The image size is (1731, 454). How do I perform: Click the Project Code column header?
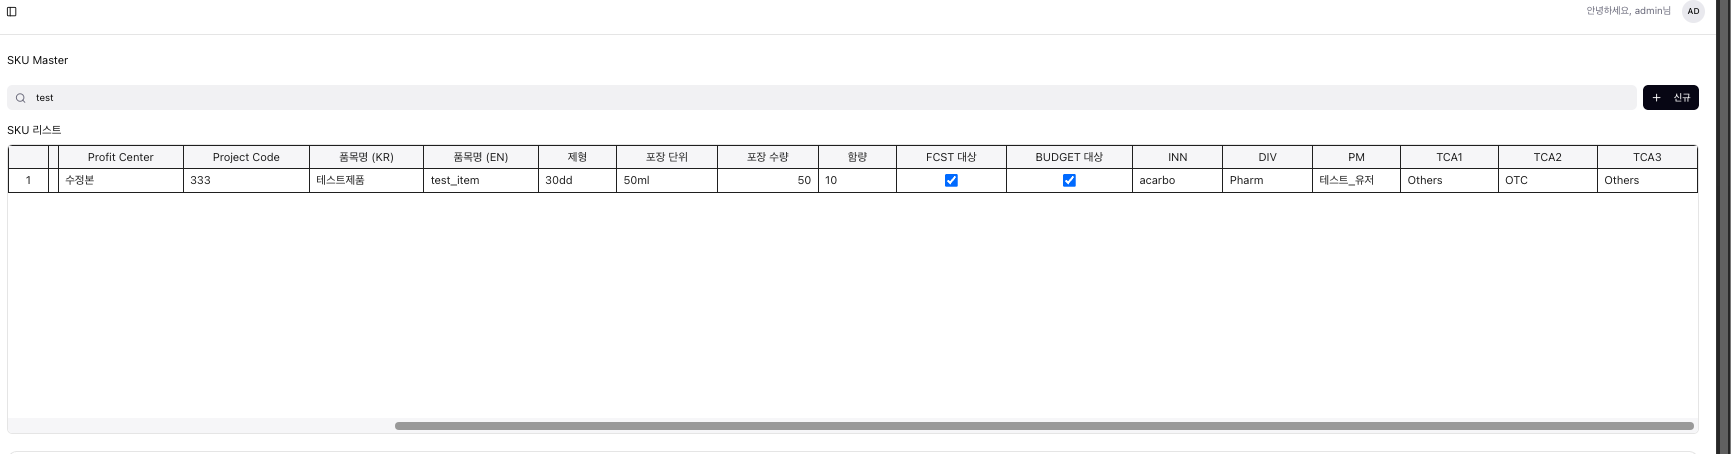pos(246,157)
